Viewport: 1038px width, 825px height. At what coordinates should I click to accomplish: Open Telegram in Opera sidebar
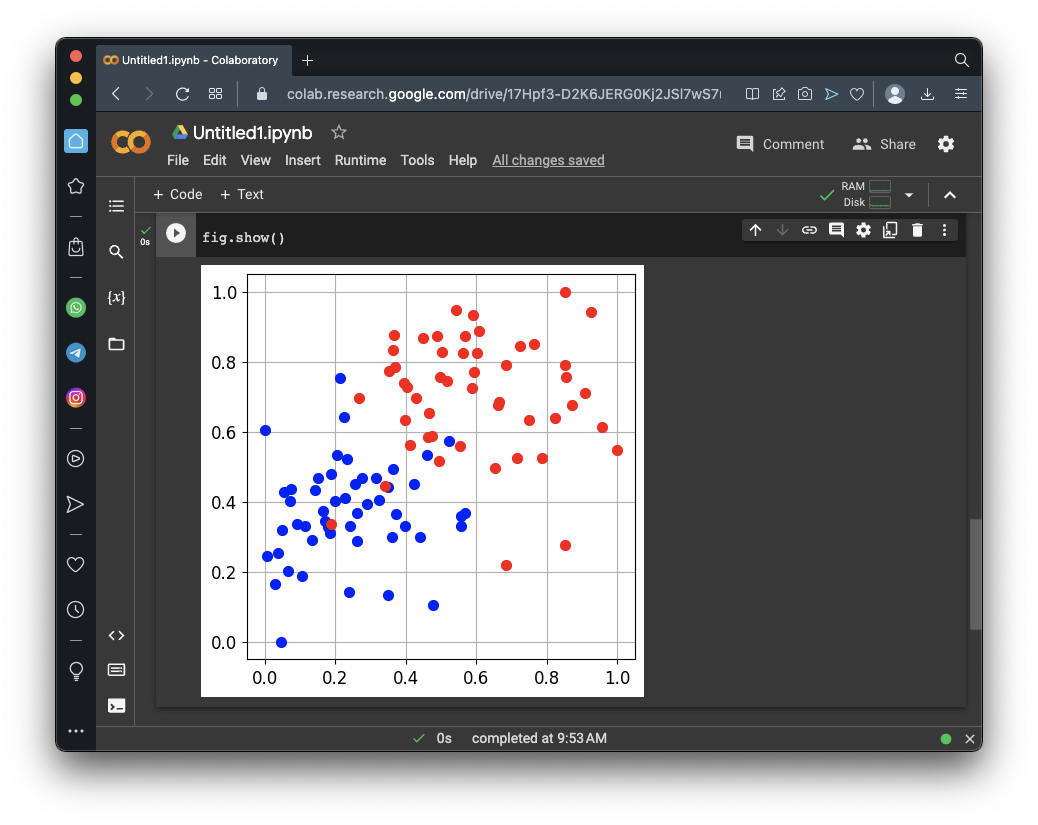click(76, 353)
